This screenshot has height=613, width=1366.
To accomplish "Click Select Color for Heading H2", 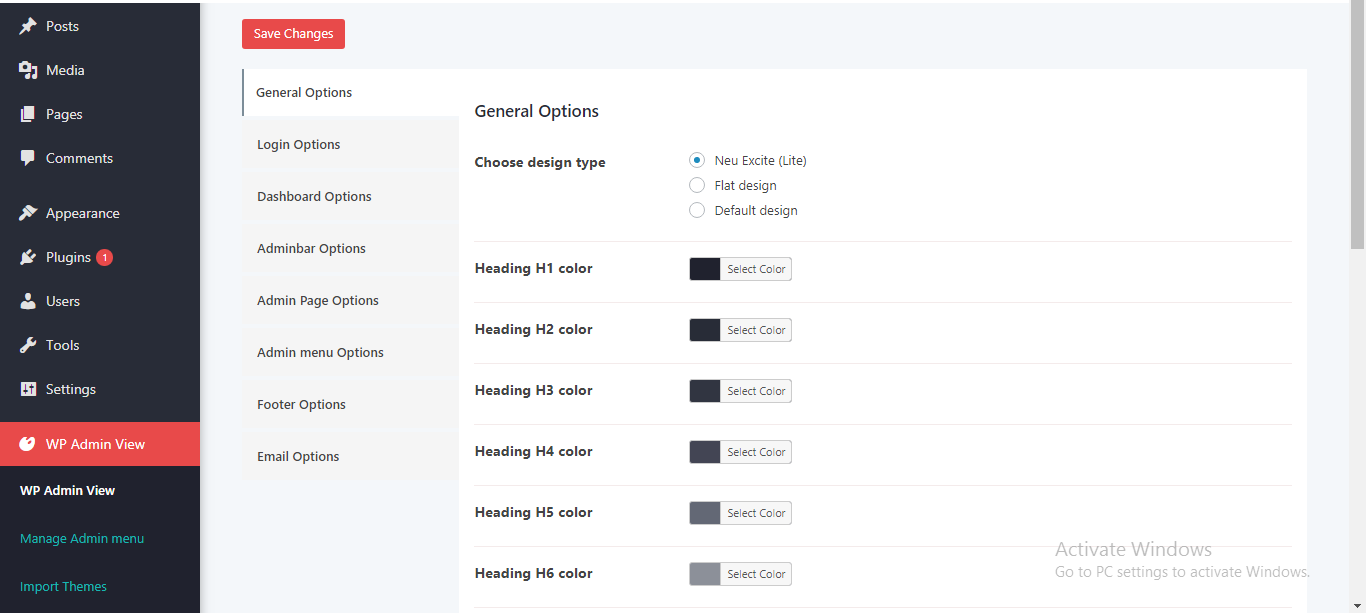I will pyautogui.click(x=756, y=330).
